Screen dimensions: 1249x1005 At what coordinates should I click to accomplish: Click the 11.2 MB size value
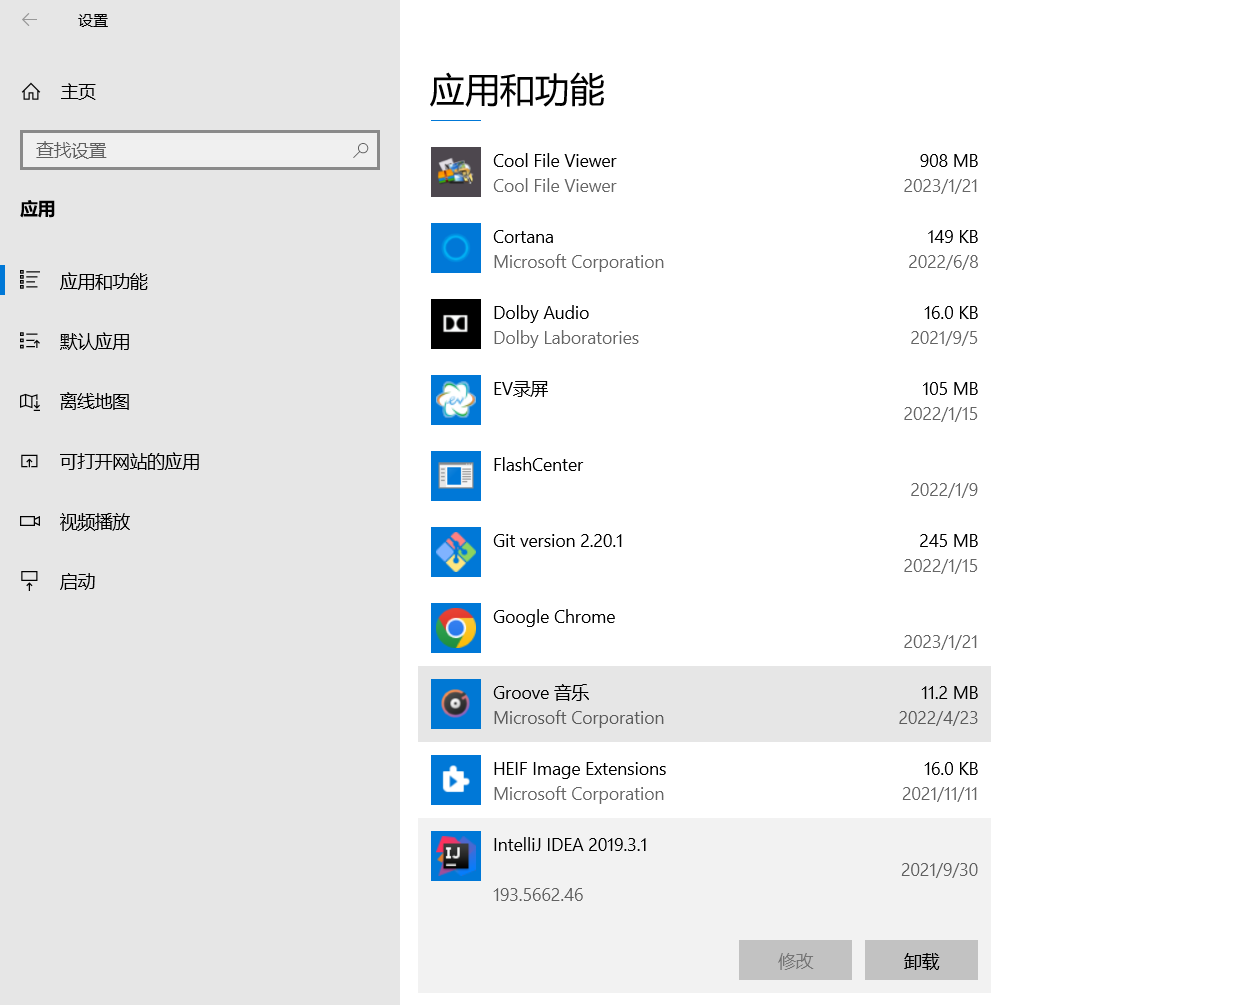coord(950,693)
